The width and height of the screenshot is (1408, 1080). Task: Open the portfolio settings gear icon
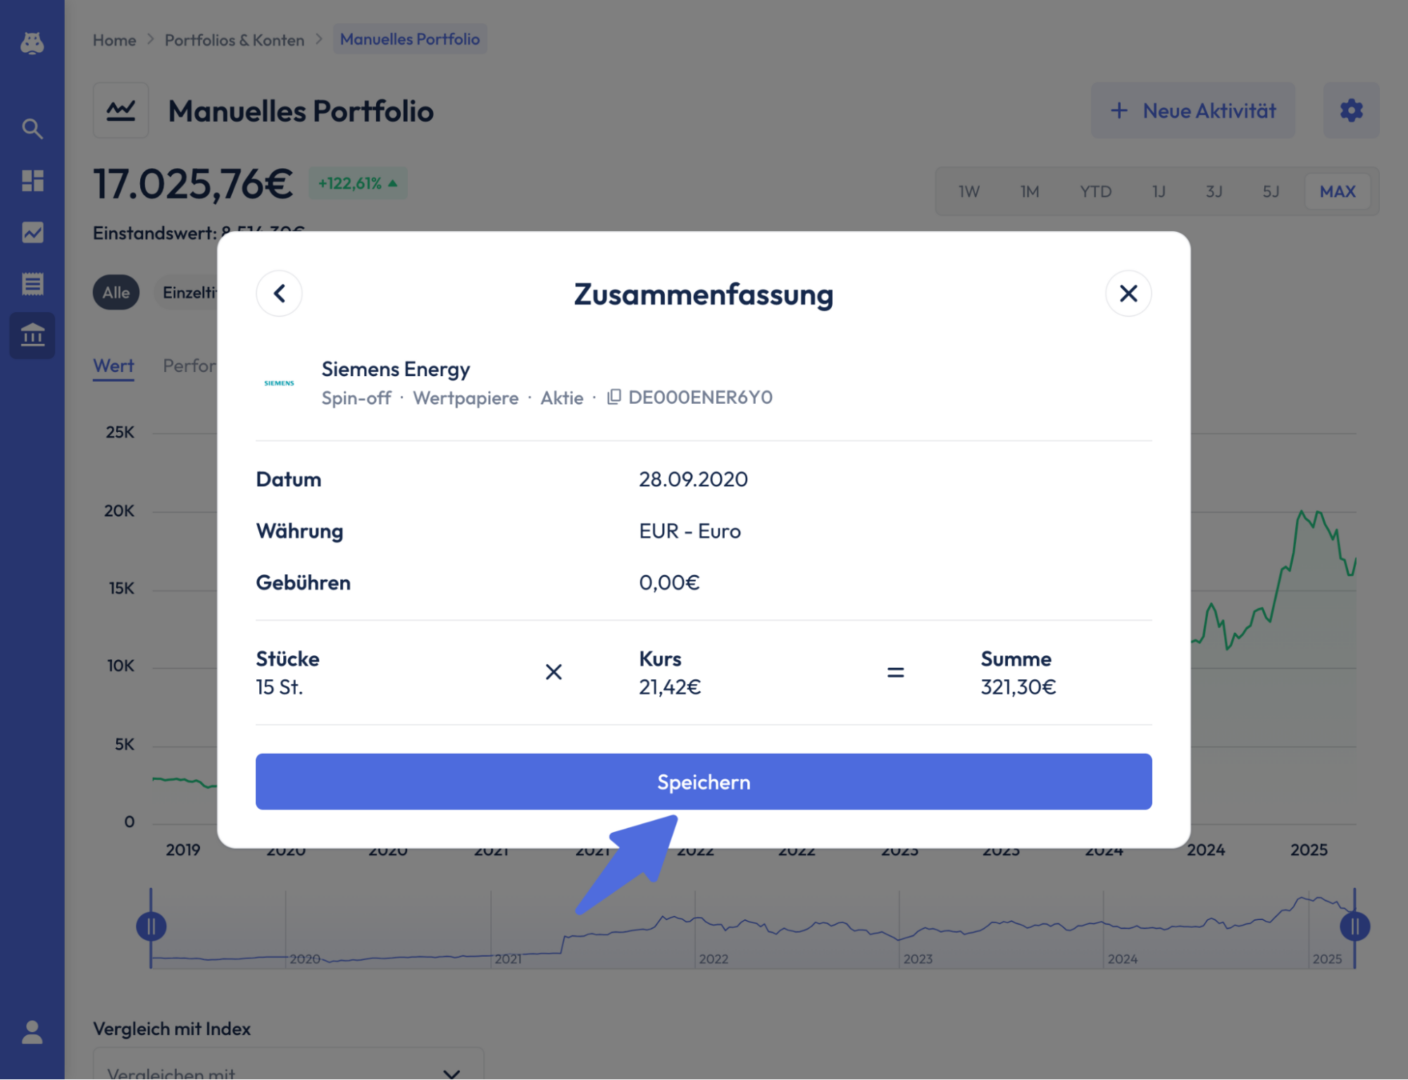[x=1351, y=110]
